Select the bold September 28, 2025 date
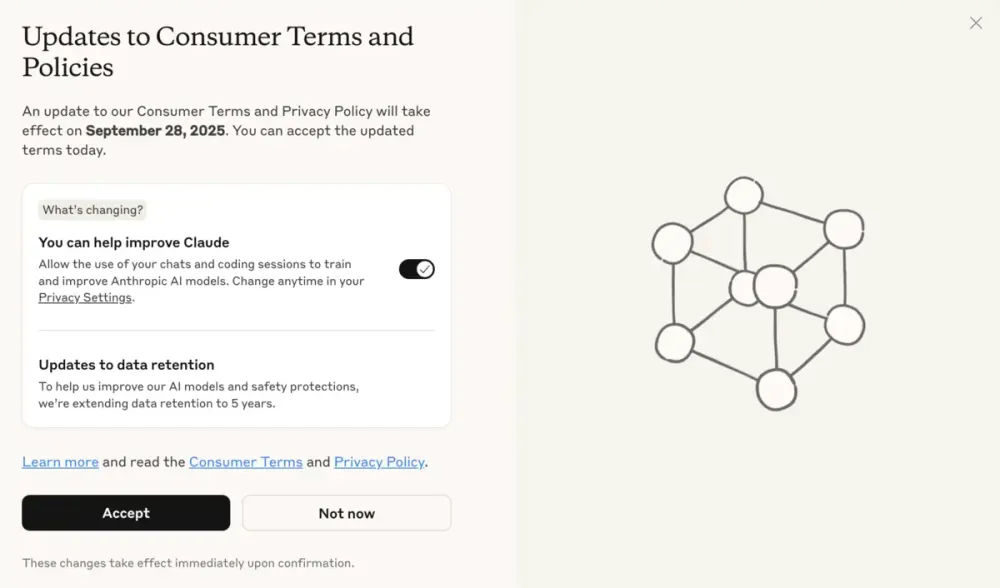Image resolution: width=1000 pixels, height=588 pixels. (153, 130)
